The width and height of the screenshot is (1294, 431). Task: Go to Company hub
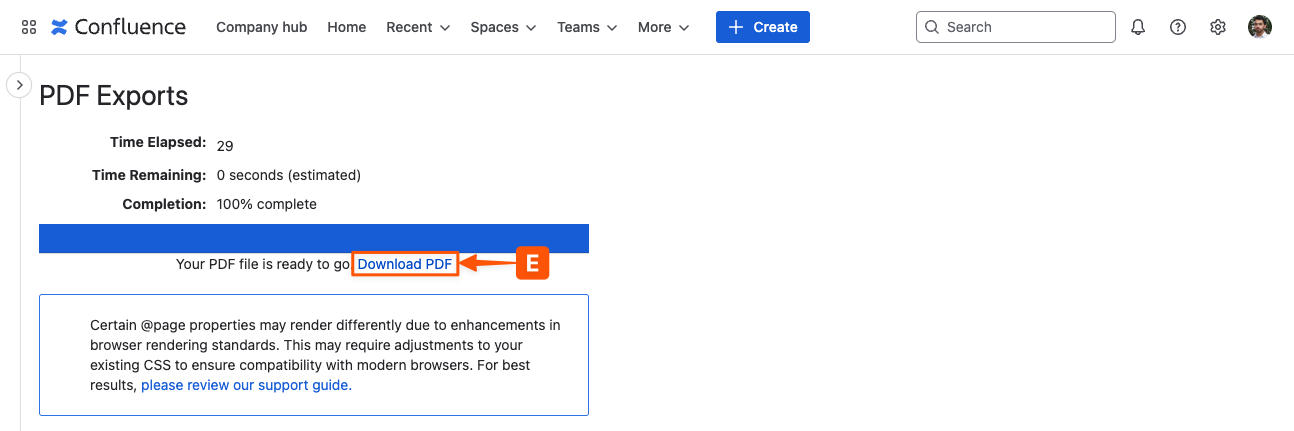(x=262, y=27)
